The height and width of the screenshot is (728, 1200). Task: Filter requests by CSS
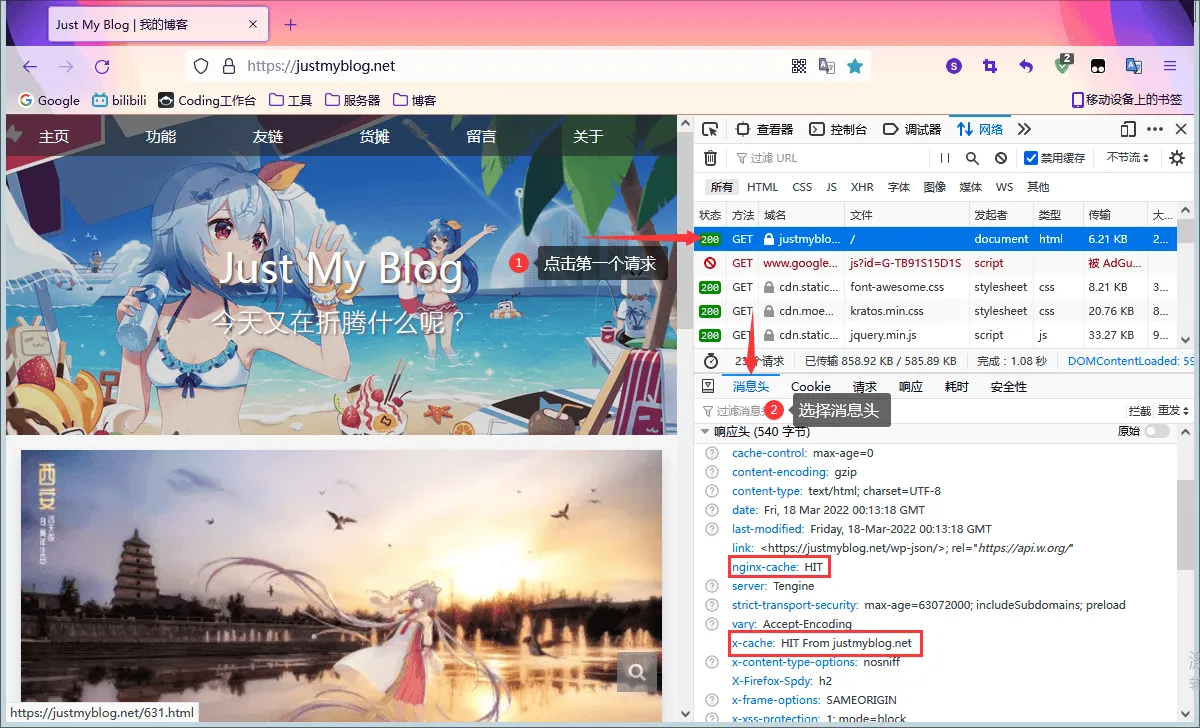pyautogui.click(x=802, y=187)
